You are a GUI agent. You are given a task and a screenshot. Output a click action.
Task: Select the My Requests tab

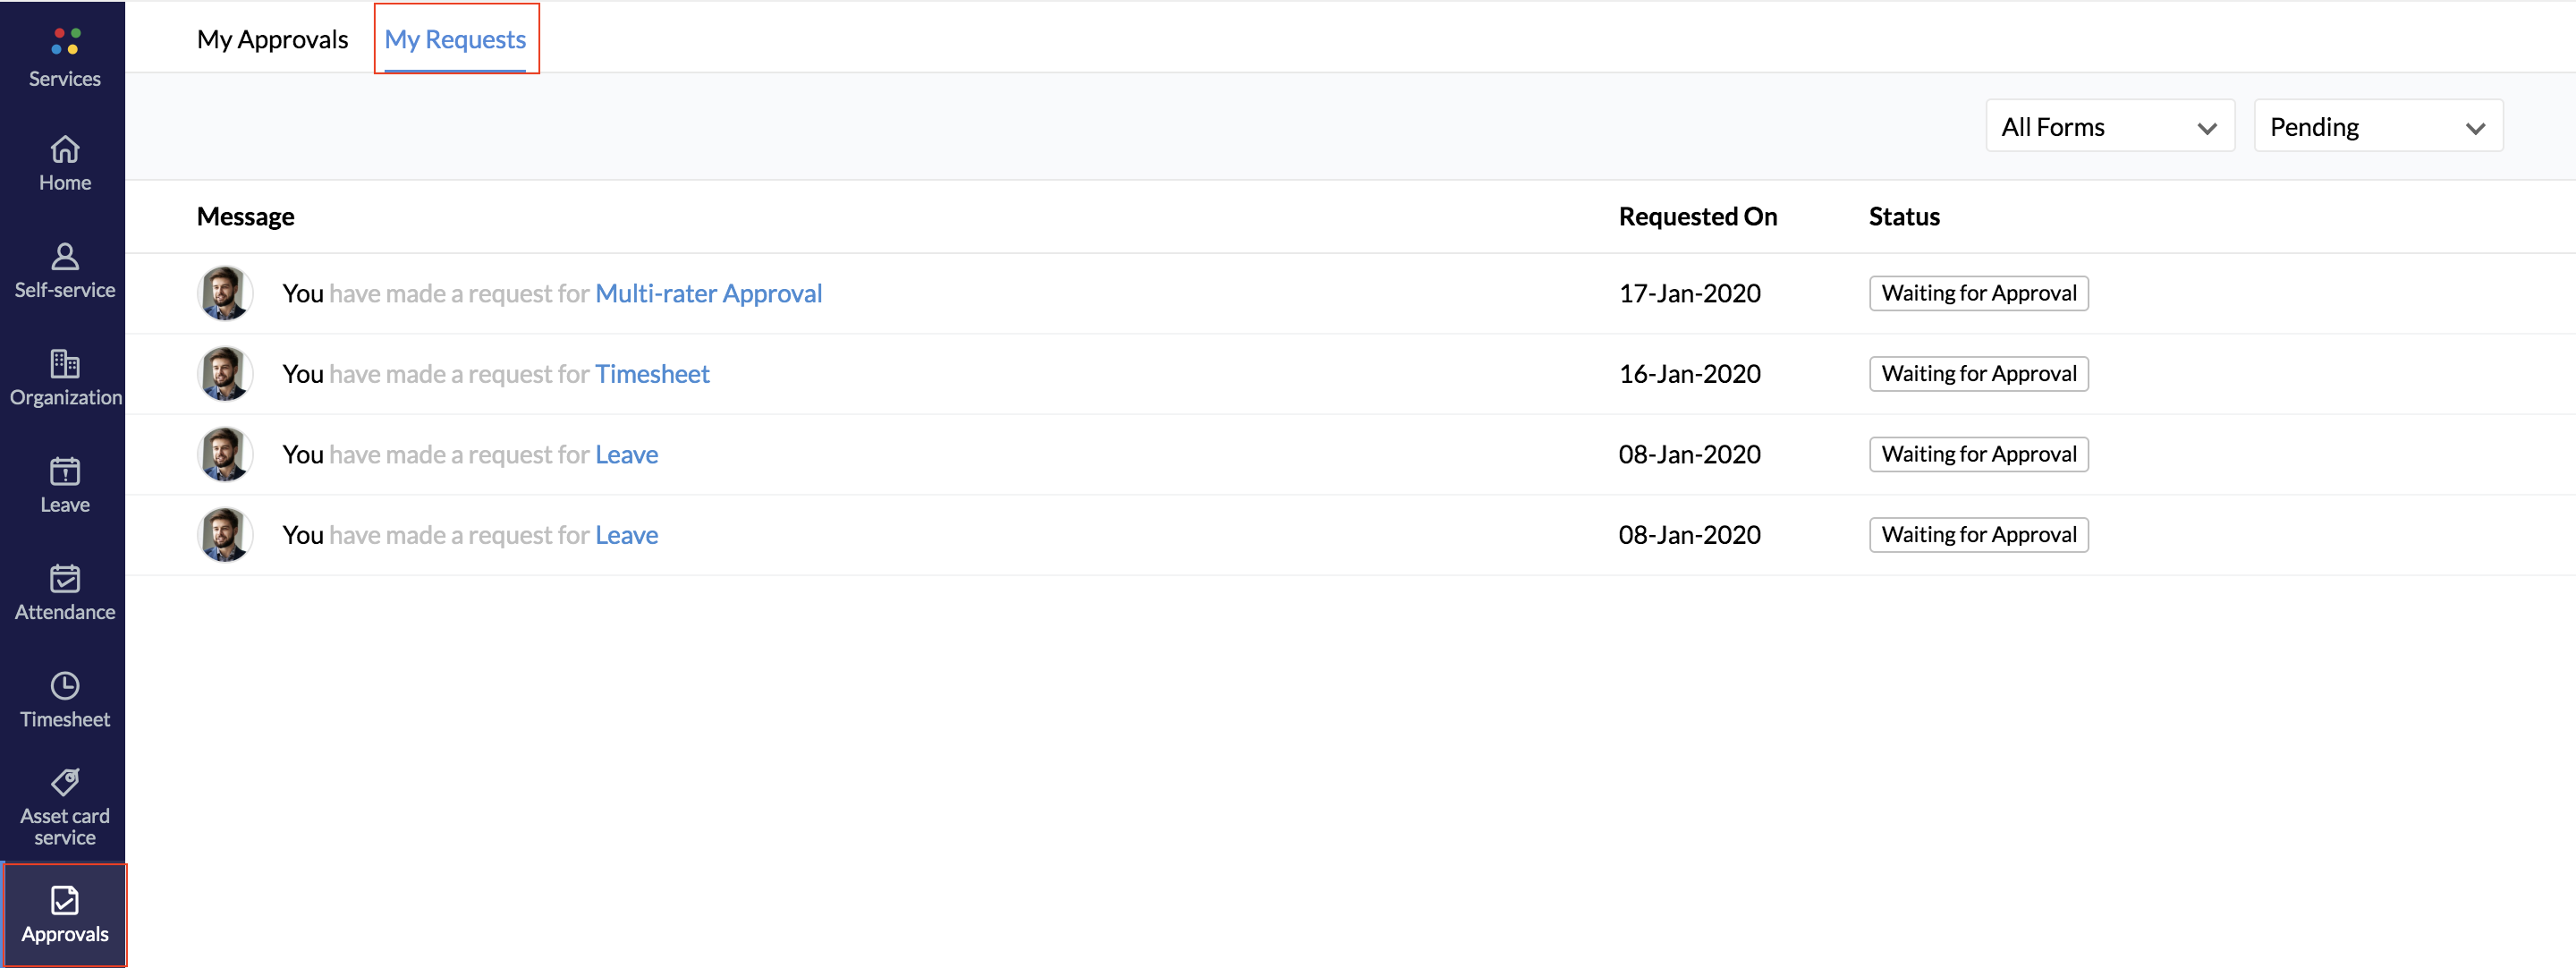click(x=455, y=40)
